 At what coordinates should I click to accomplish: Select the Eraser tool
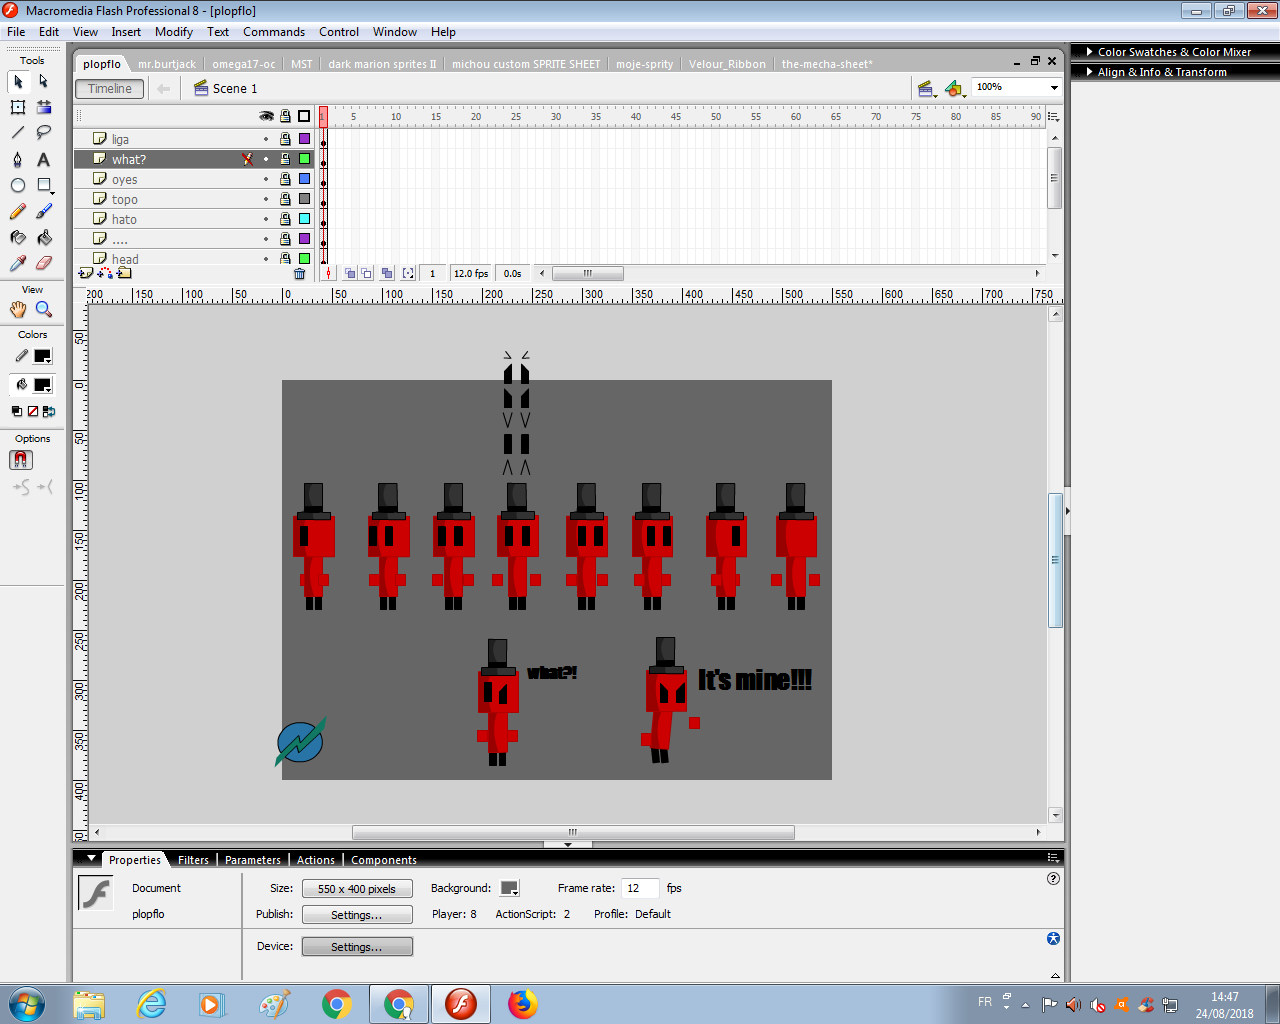[44, 263]
